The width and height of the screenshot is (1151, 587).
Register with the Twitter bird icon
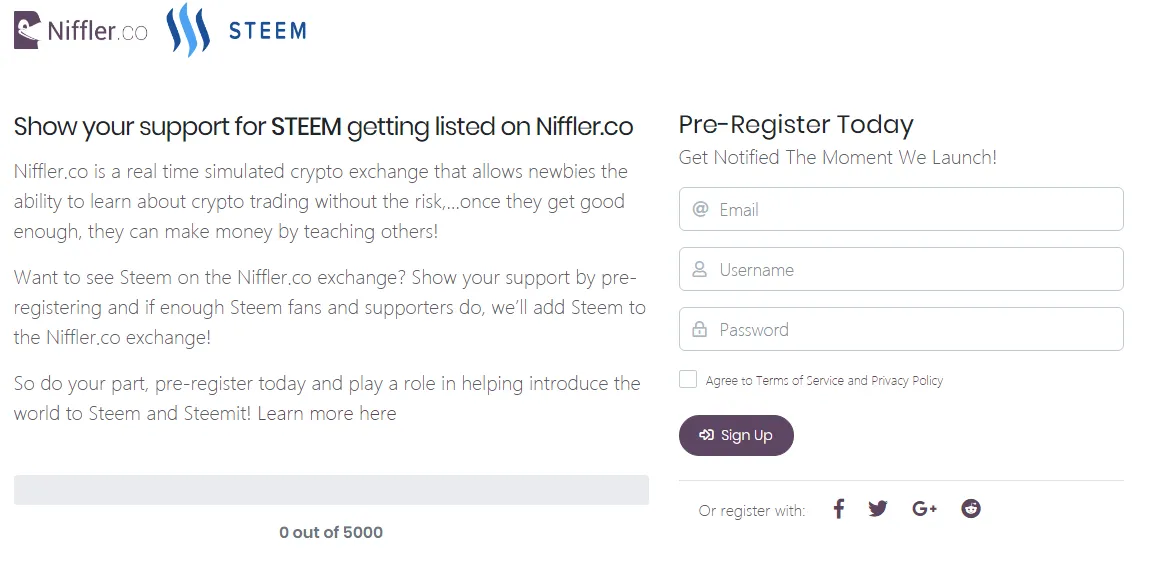tap(878, 508)
